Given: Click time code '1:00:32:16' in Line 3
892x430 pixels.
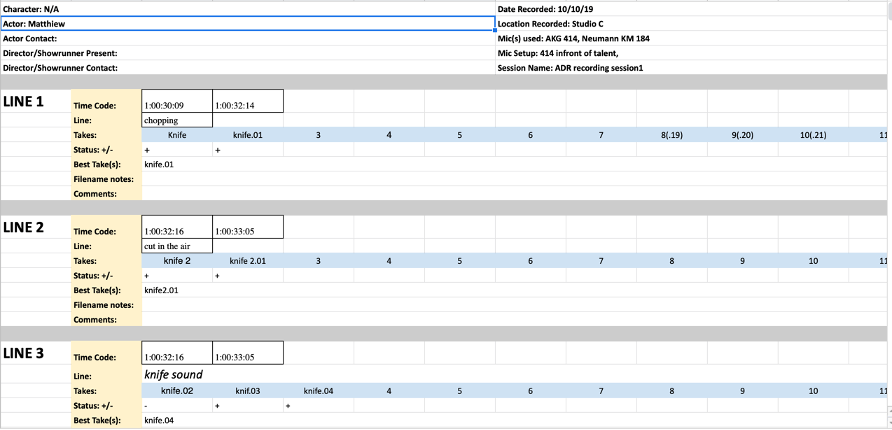Looking at the screenshot, I should point(177,353).
